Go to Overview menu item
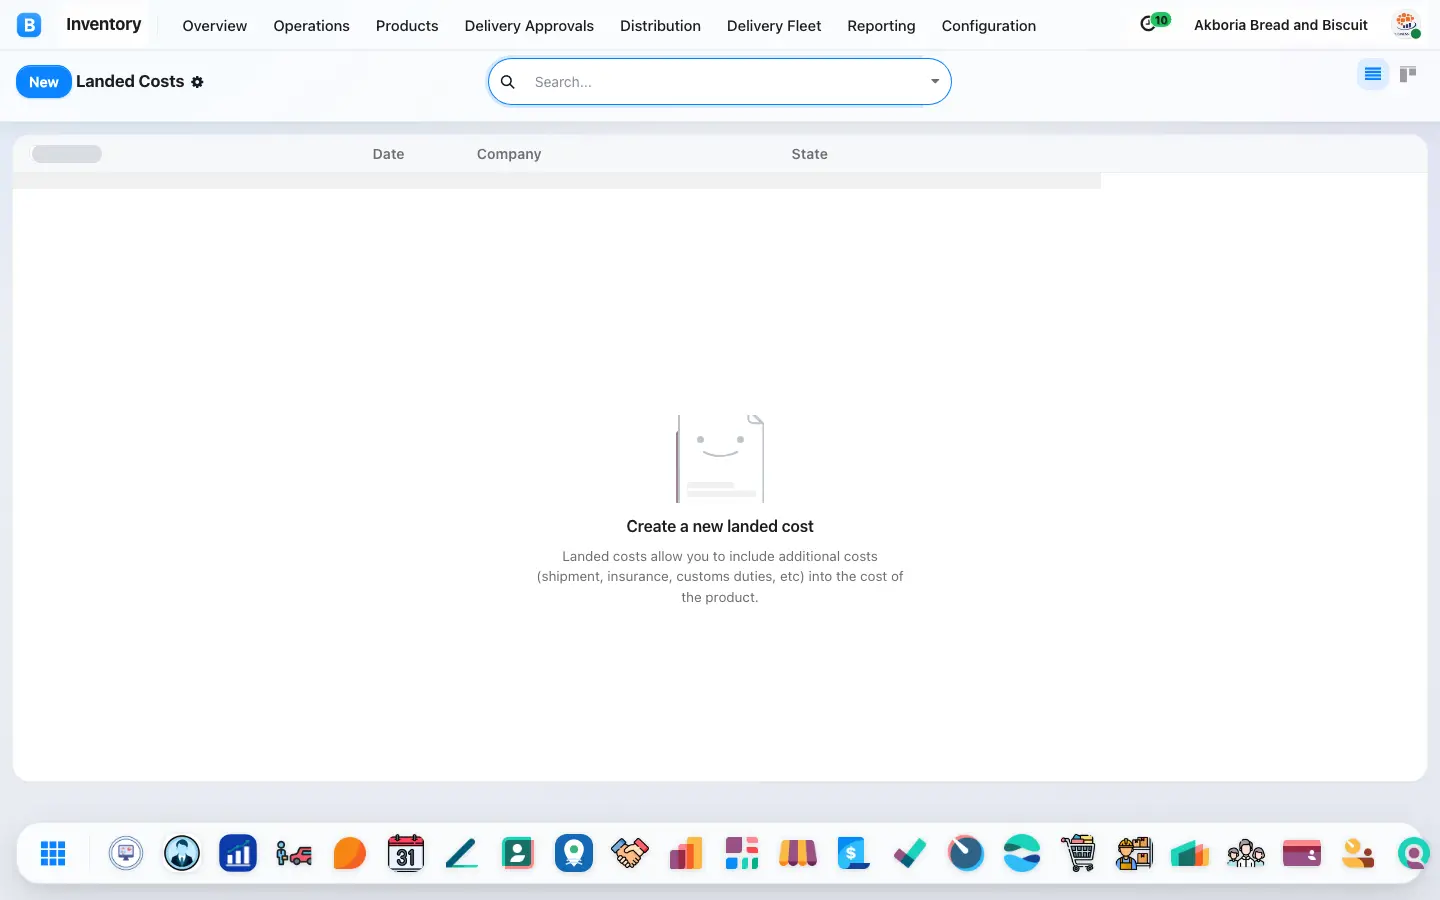 tap(215, 26)
